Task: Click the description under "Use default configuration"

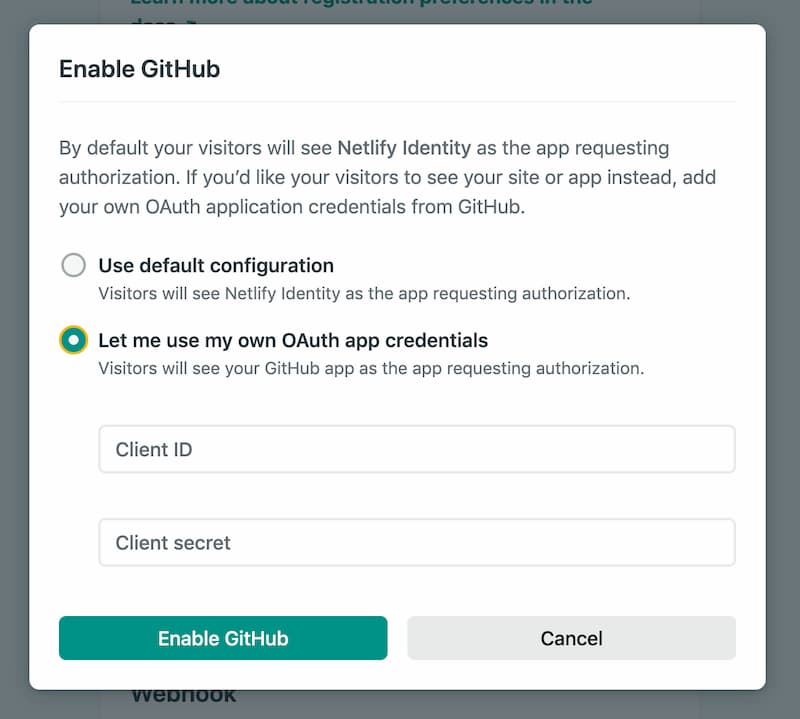Action: (x=364, y=294)
